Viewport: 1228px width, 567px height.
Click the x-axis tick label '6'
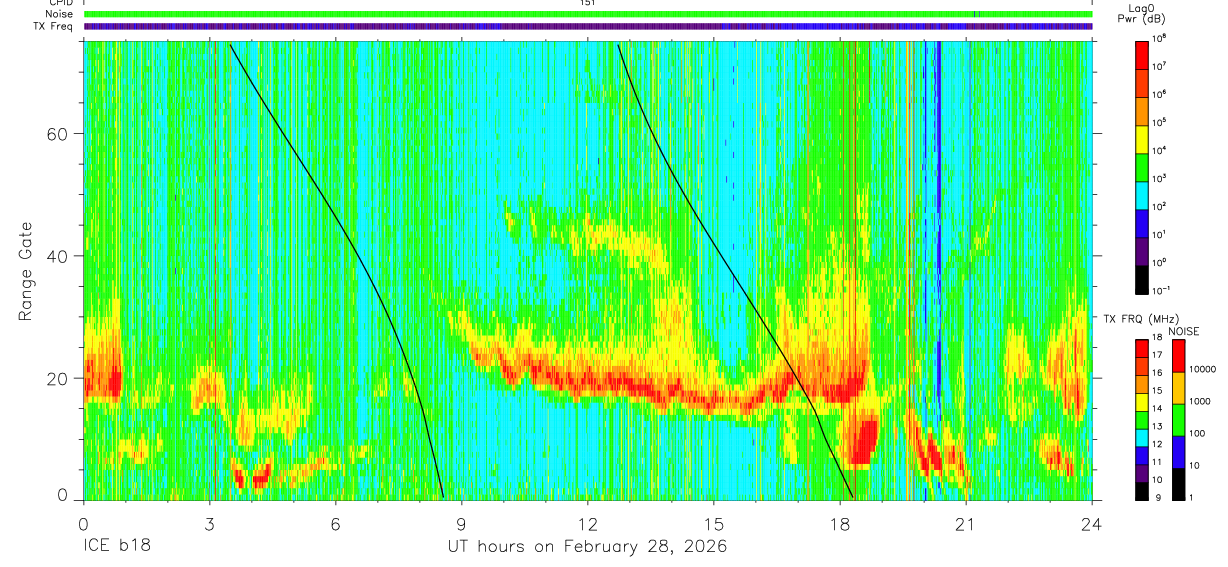(336, 523)
